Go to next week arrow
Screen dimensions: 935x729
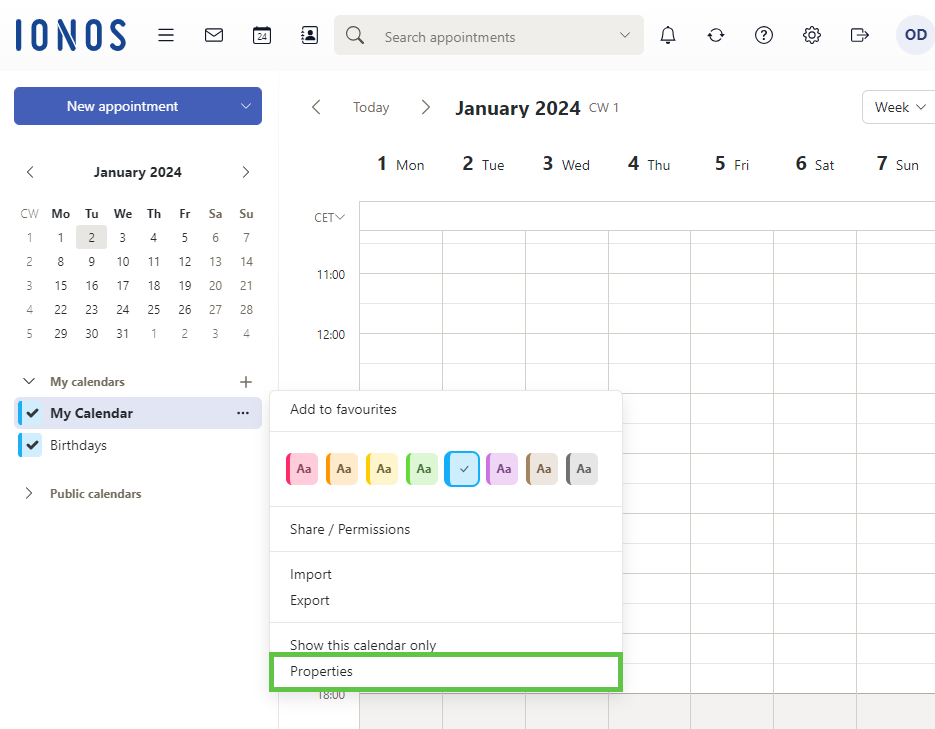(426, 107)
